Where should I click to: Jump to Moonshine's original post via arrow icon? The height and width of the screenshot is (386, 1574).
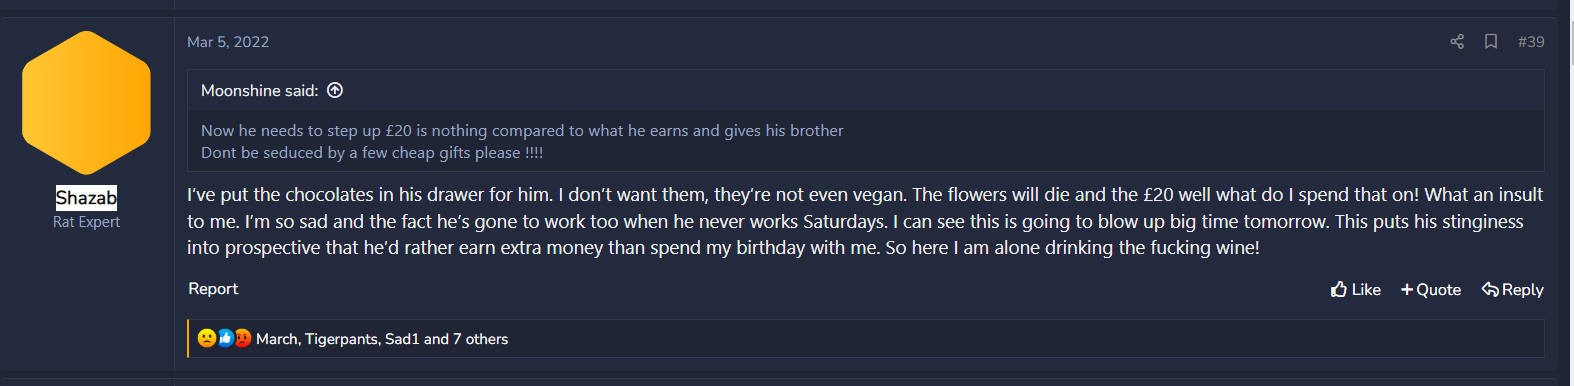click(x=335, y=90)
